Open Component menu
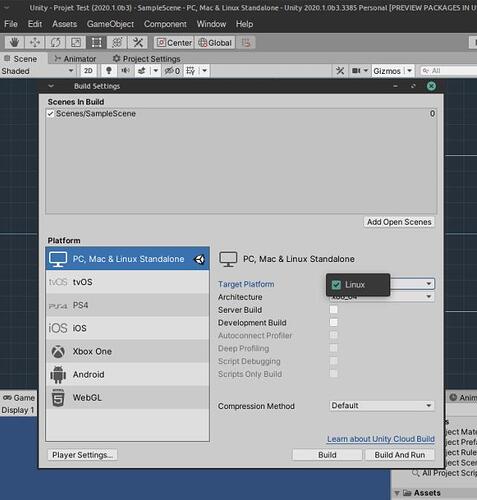 [x=165, y=24]
